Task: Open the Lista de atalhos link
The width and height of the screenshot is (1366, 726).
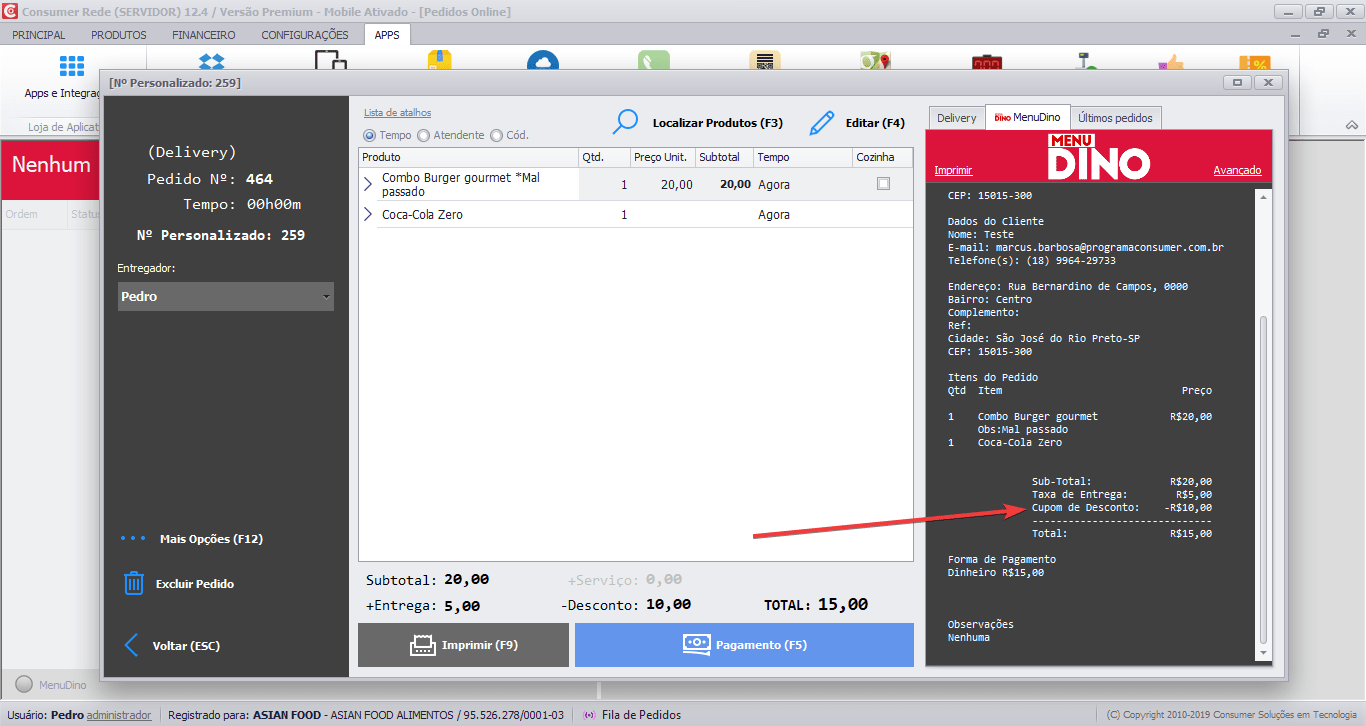Action: (398, 113)
